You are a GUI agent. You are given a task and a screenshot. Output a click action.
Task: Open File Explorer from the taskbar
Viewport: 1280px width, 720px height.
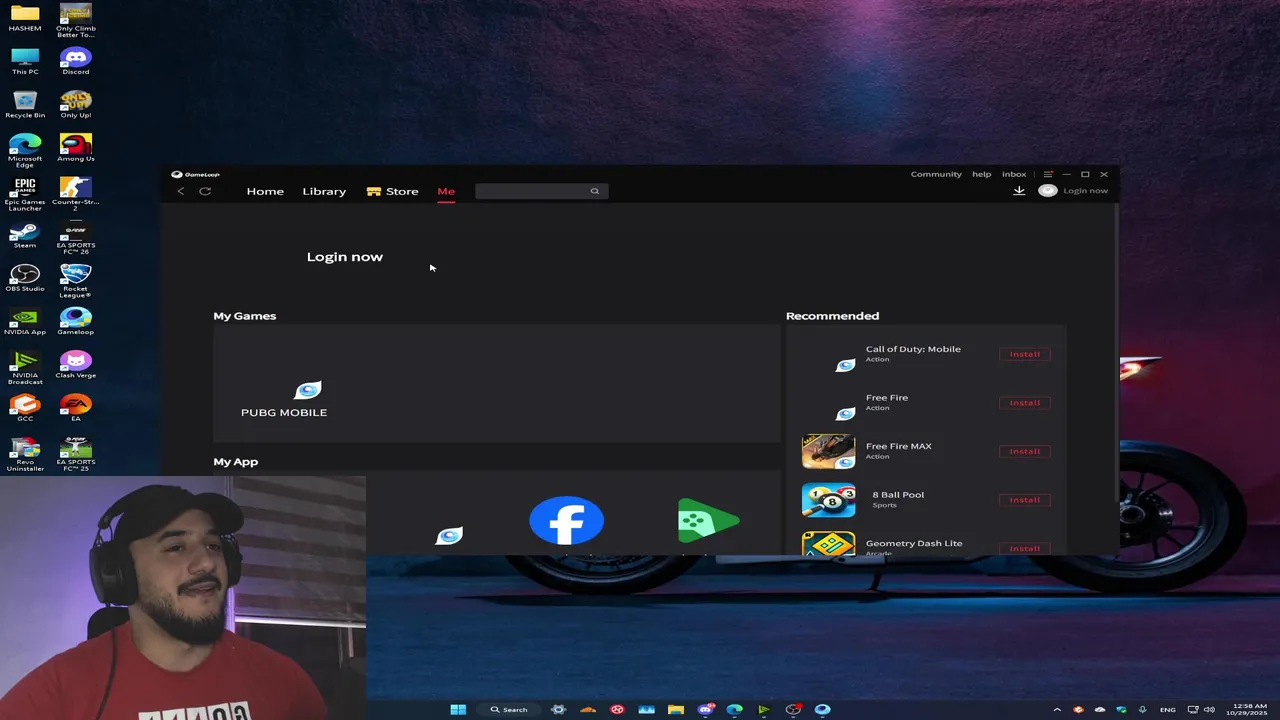676,709
